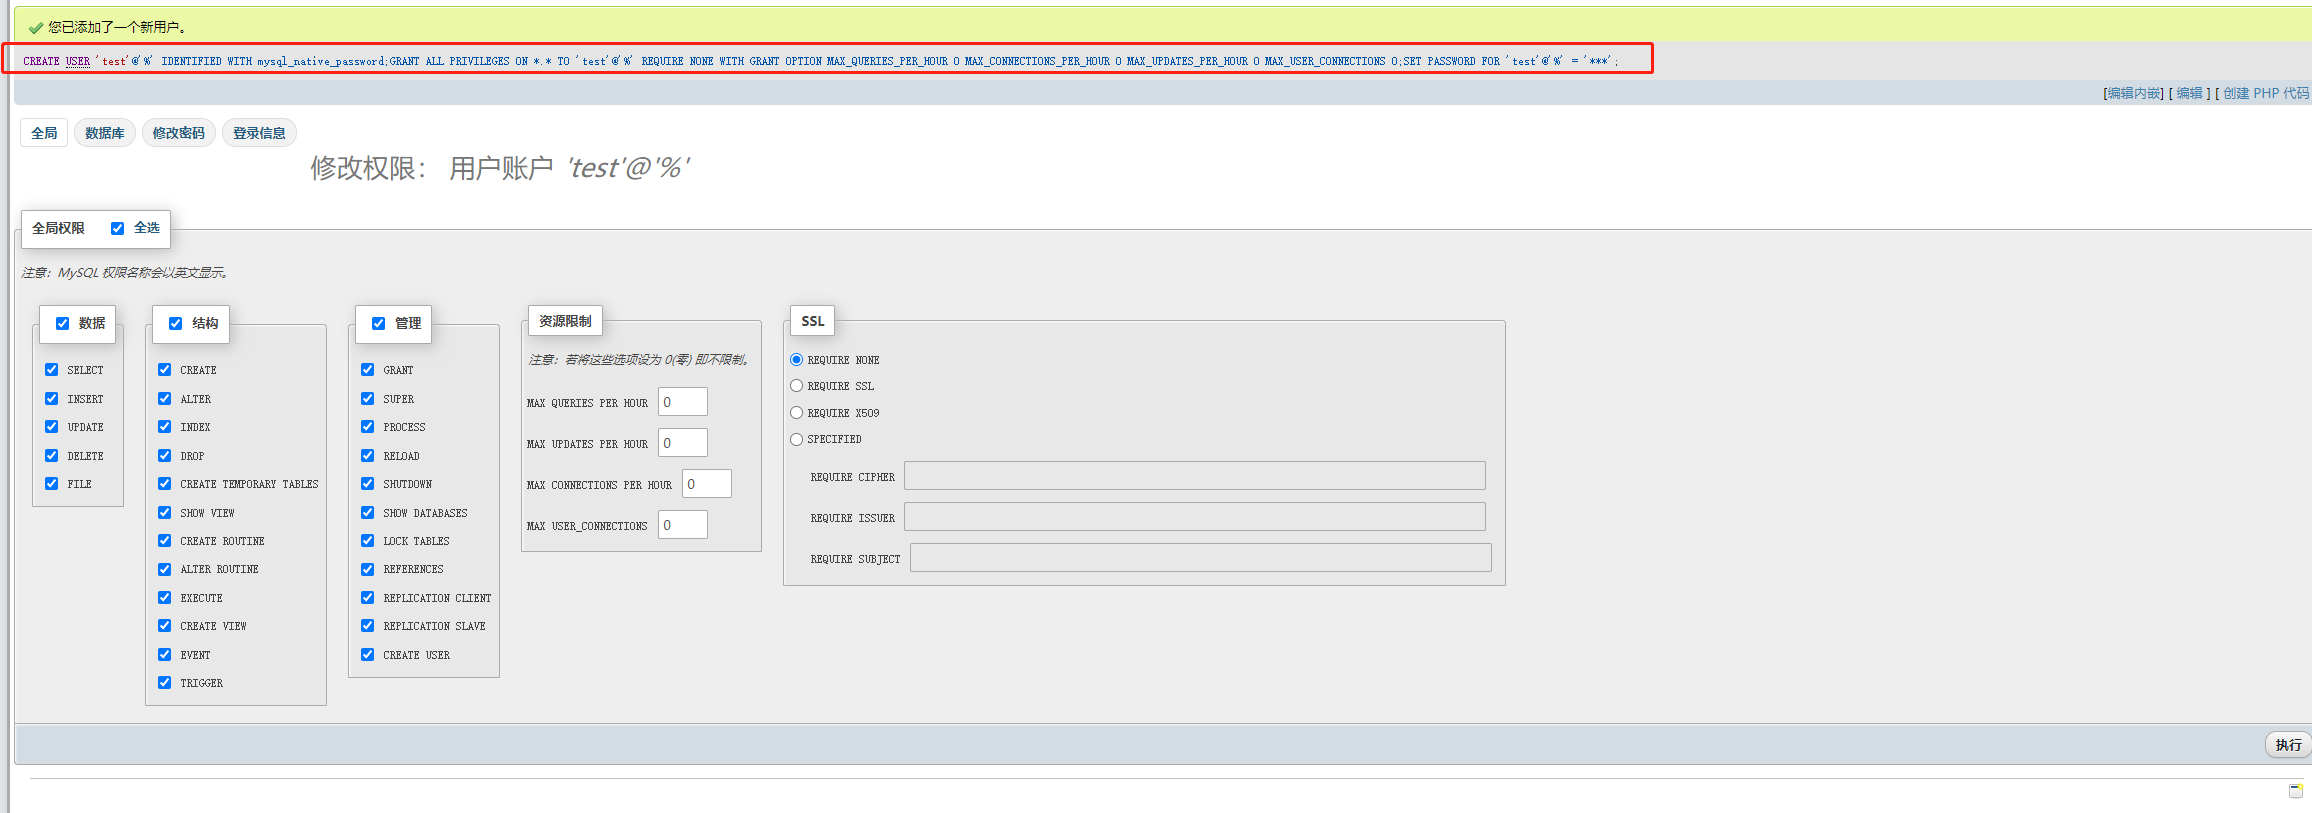Uncheck the SHOW DATABASES privilege
The width and height of the screenshot is (2312, 813).
pos(367,512)
